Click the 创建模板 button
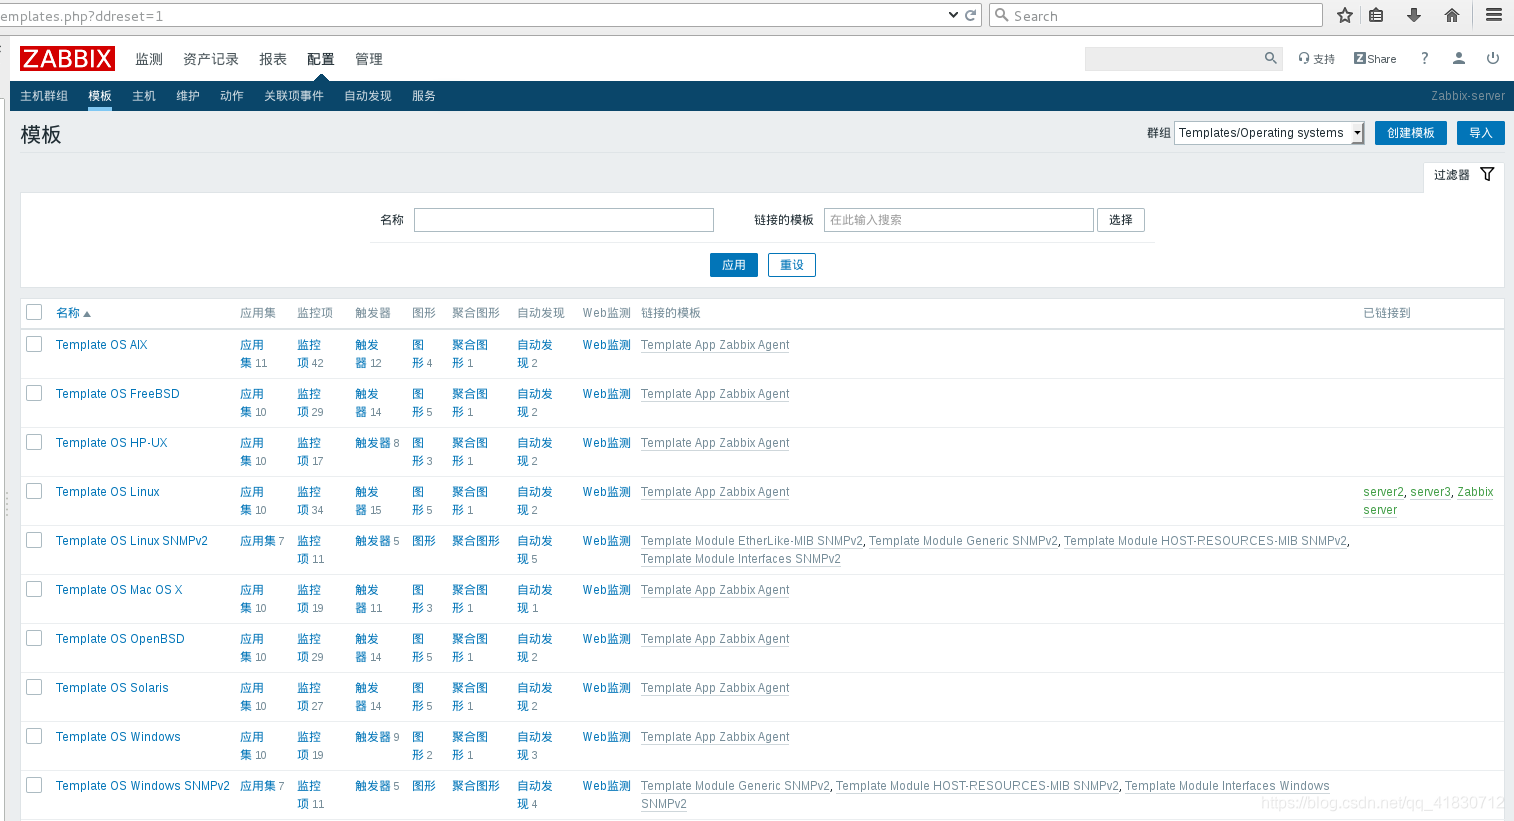Screen dimensions: 1514x821 point(1411,133)
